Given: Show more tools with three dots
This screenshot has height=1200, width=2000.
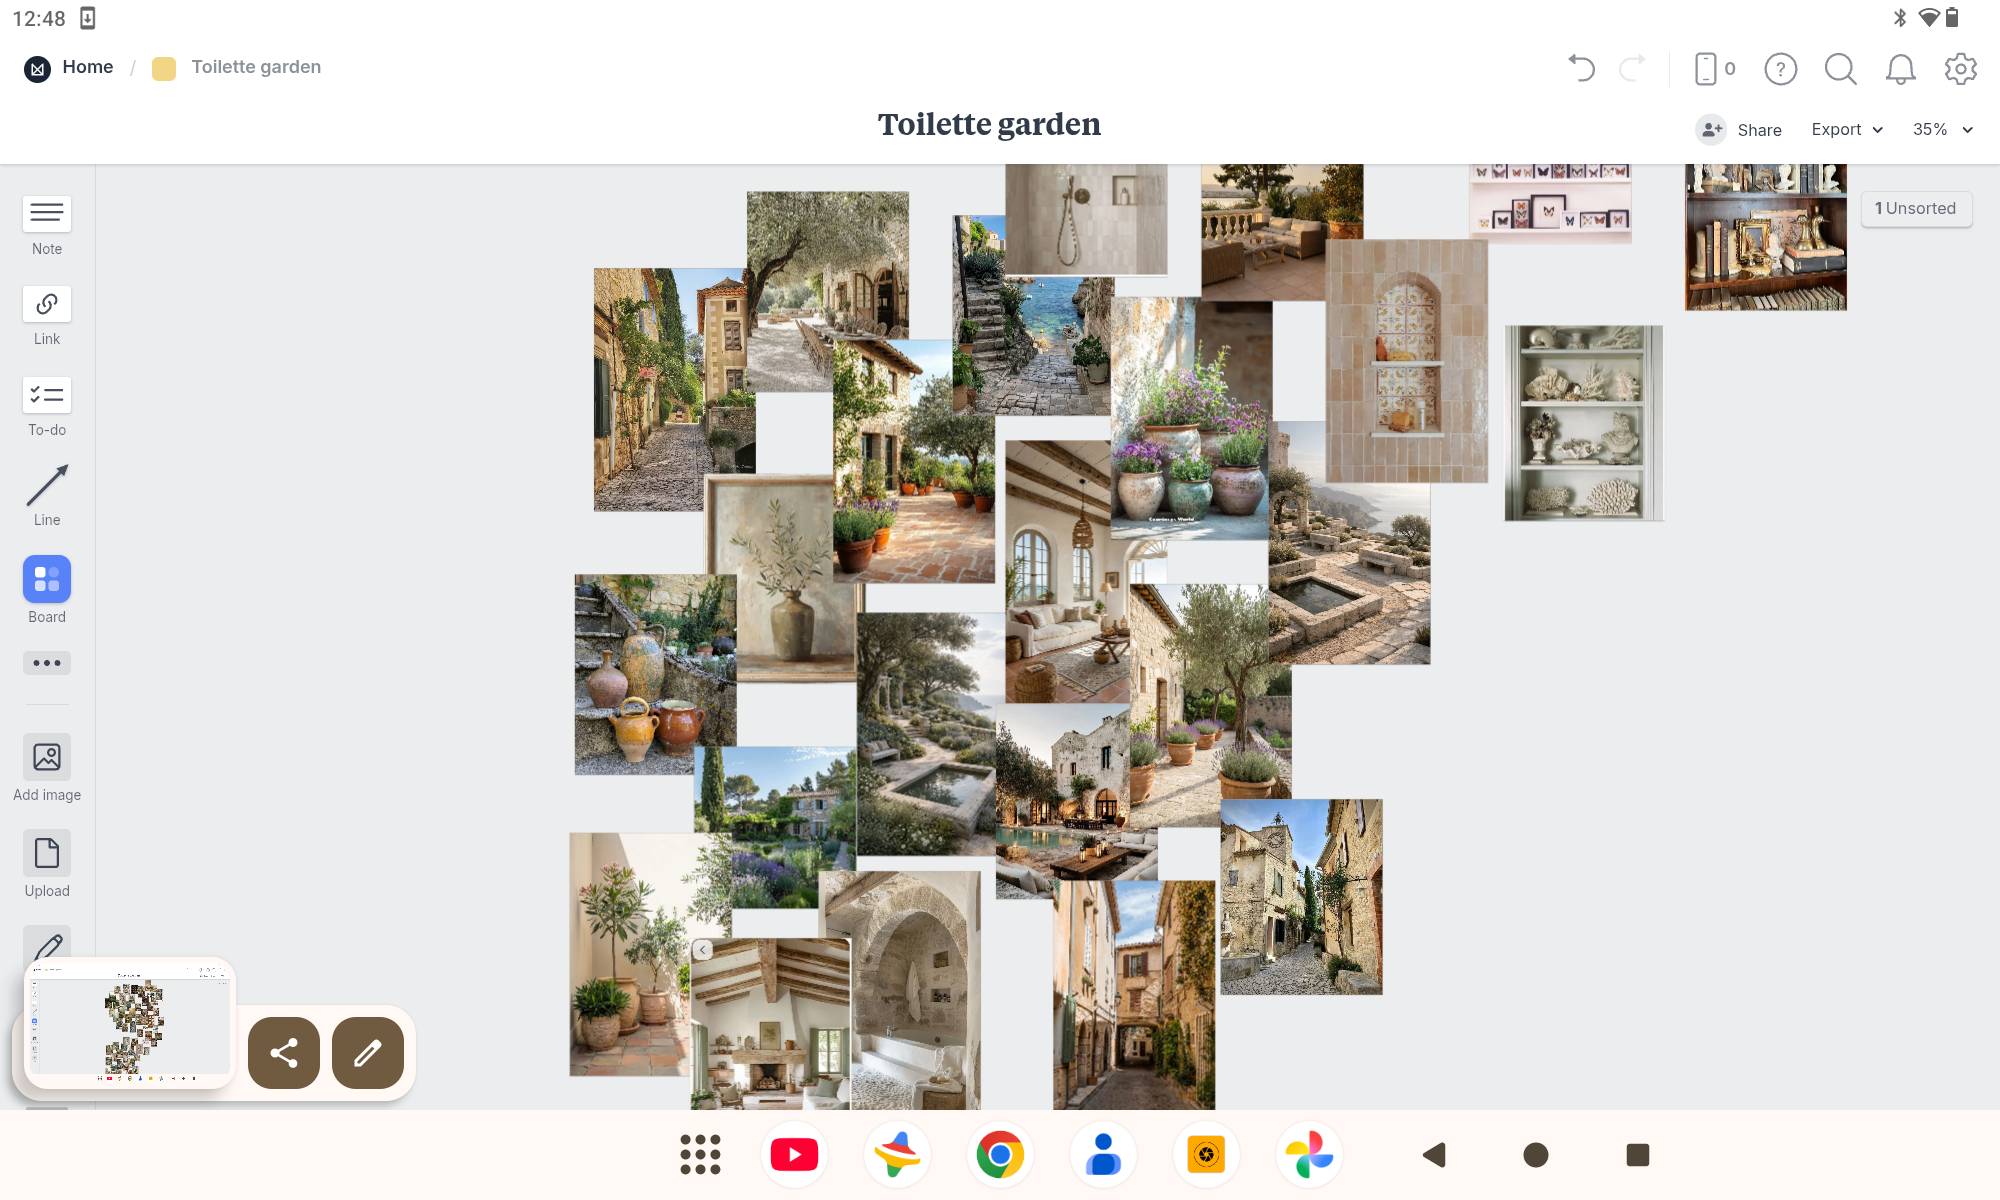Looking at the screenshot, I should point(47,663).
